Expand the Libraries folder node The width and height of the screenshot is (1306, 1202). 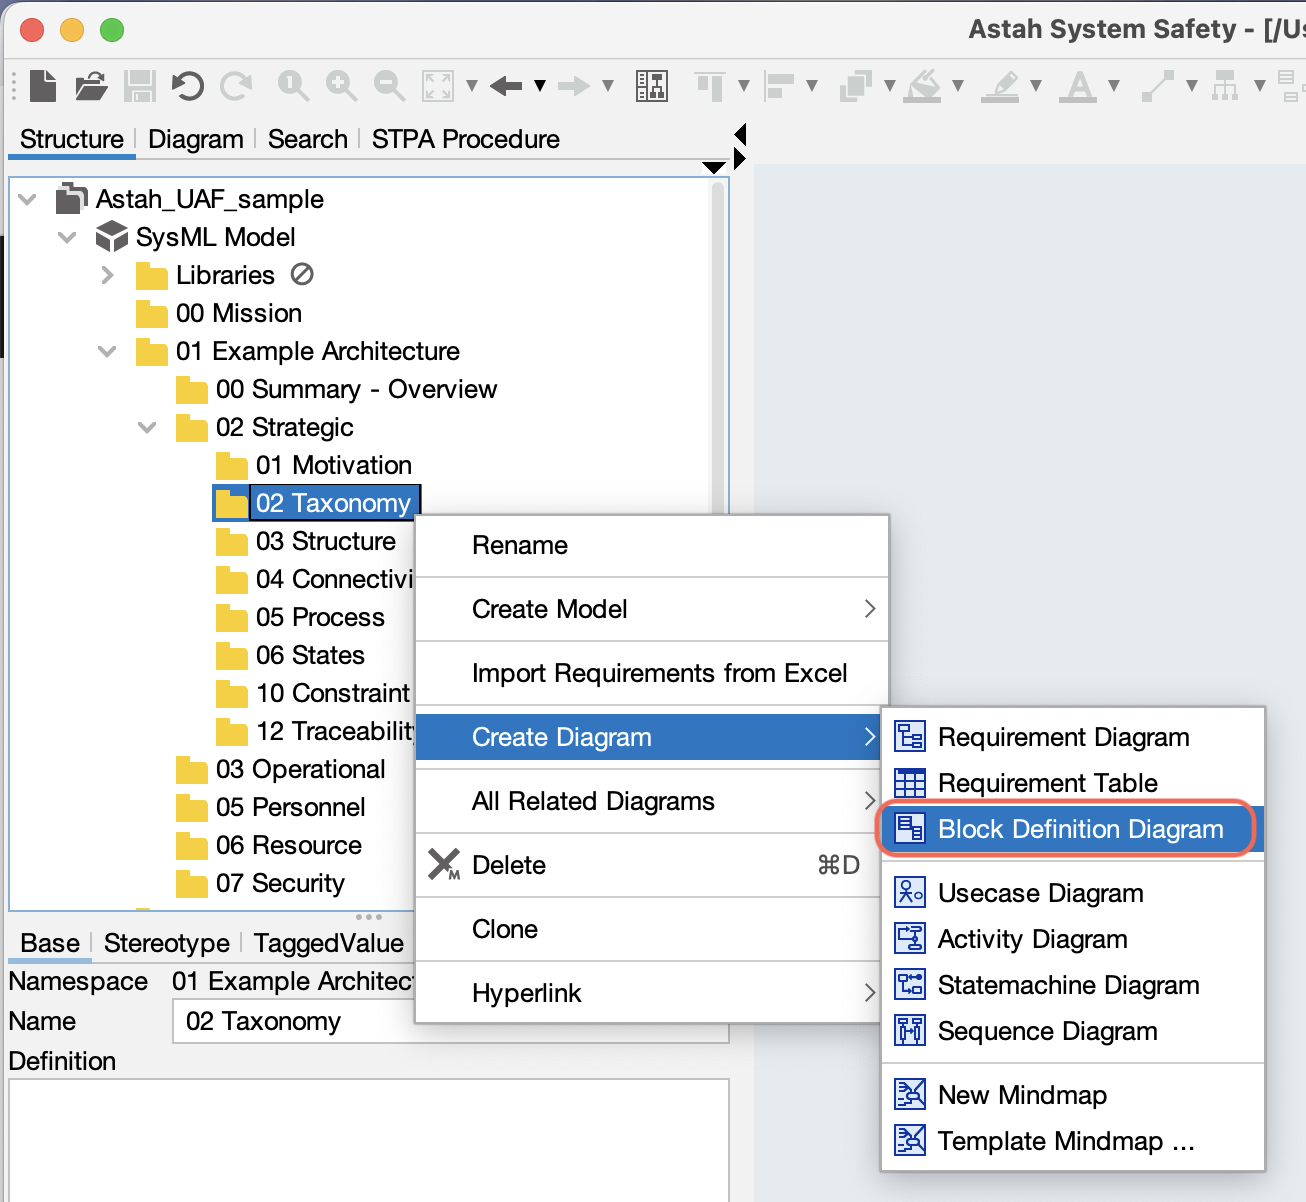108,275
